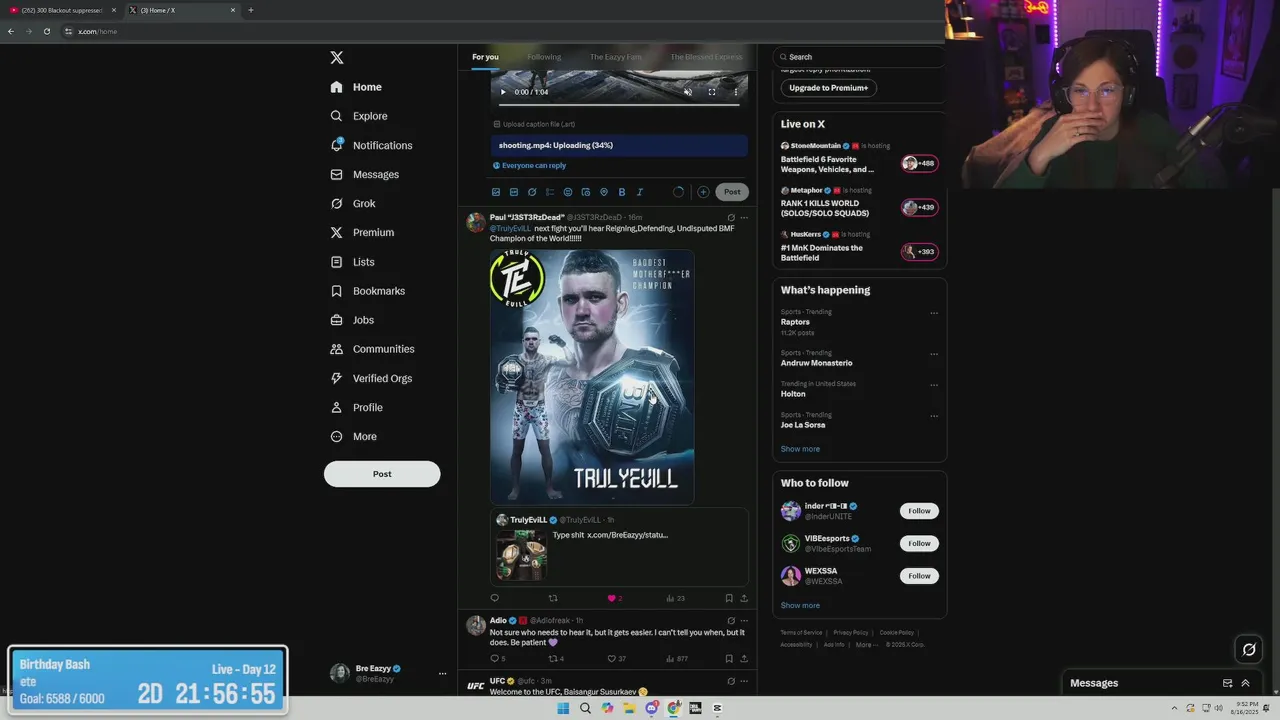
Task: Open the More sidebar menu
Action: point(354,437)
